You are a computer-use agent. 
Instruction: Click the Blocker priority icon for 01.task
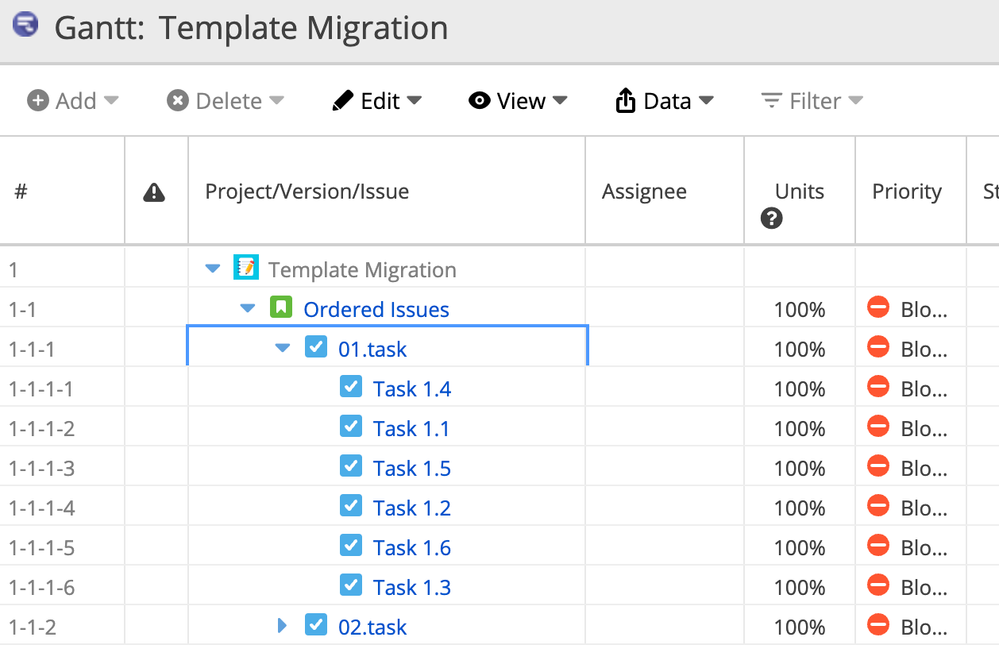coord(878,347)
